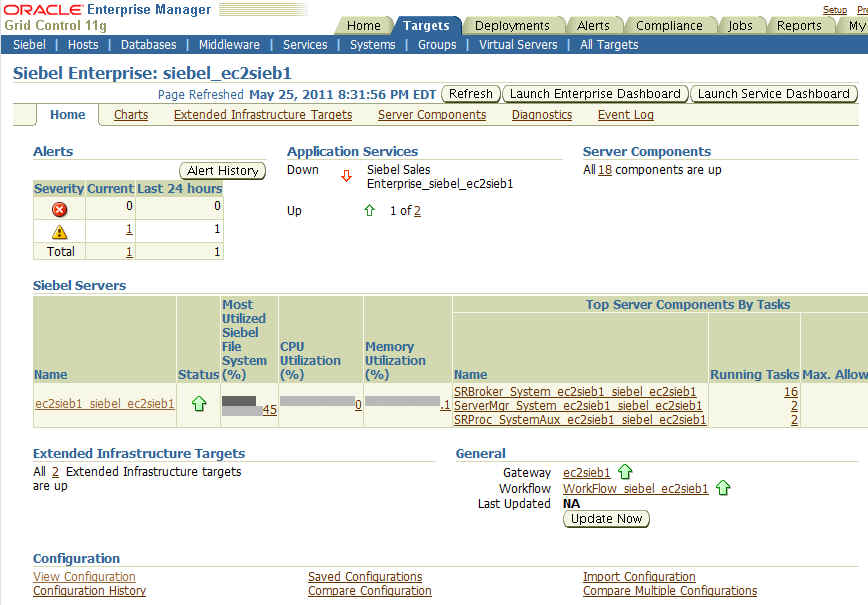Select the Home page sub-tab

coord(68,115)
